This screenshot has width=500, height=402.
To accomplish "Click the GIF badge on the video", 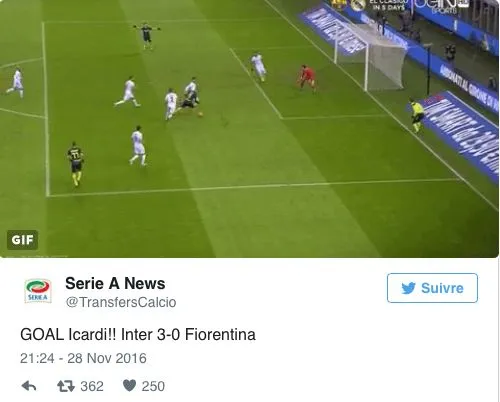I will point(22,240).
